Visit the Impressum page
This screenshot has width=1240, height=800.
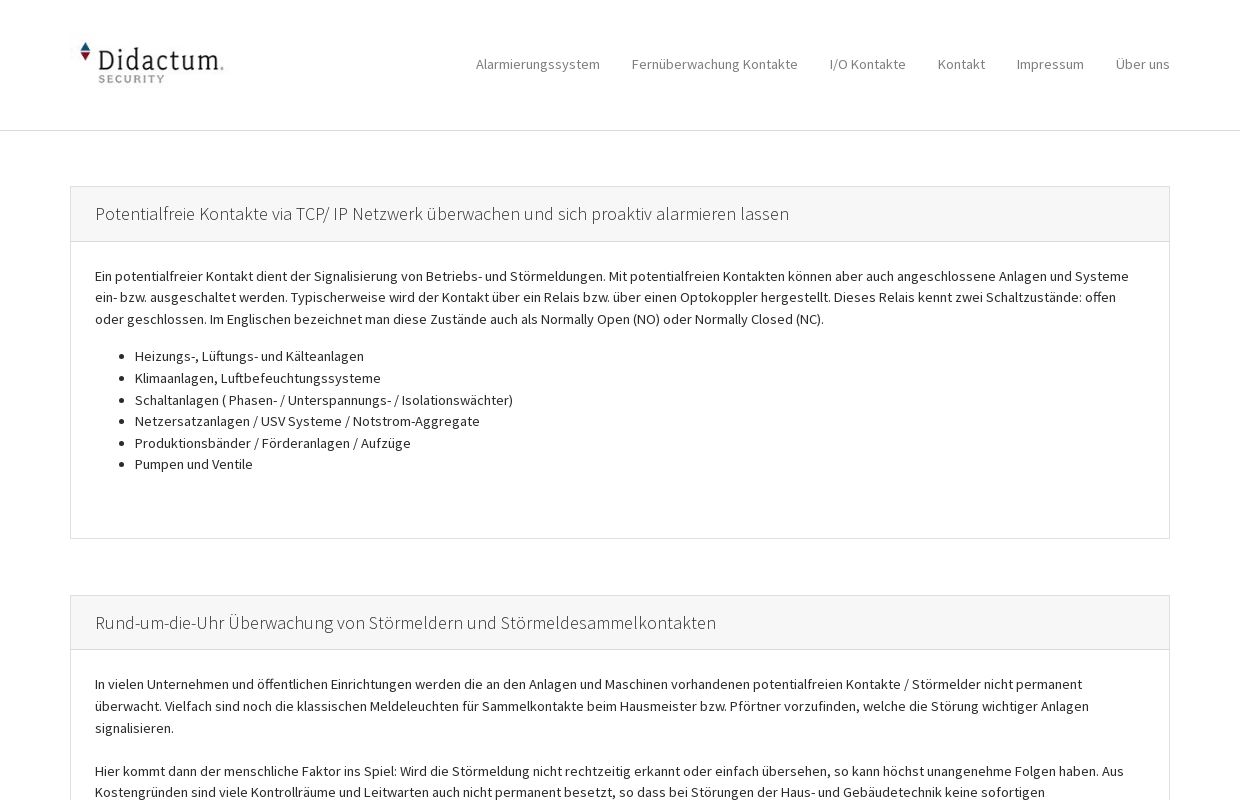pos(1050,64)
